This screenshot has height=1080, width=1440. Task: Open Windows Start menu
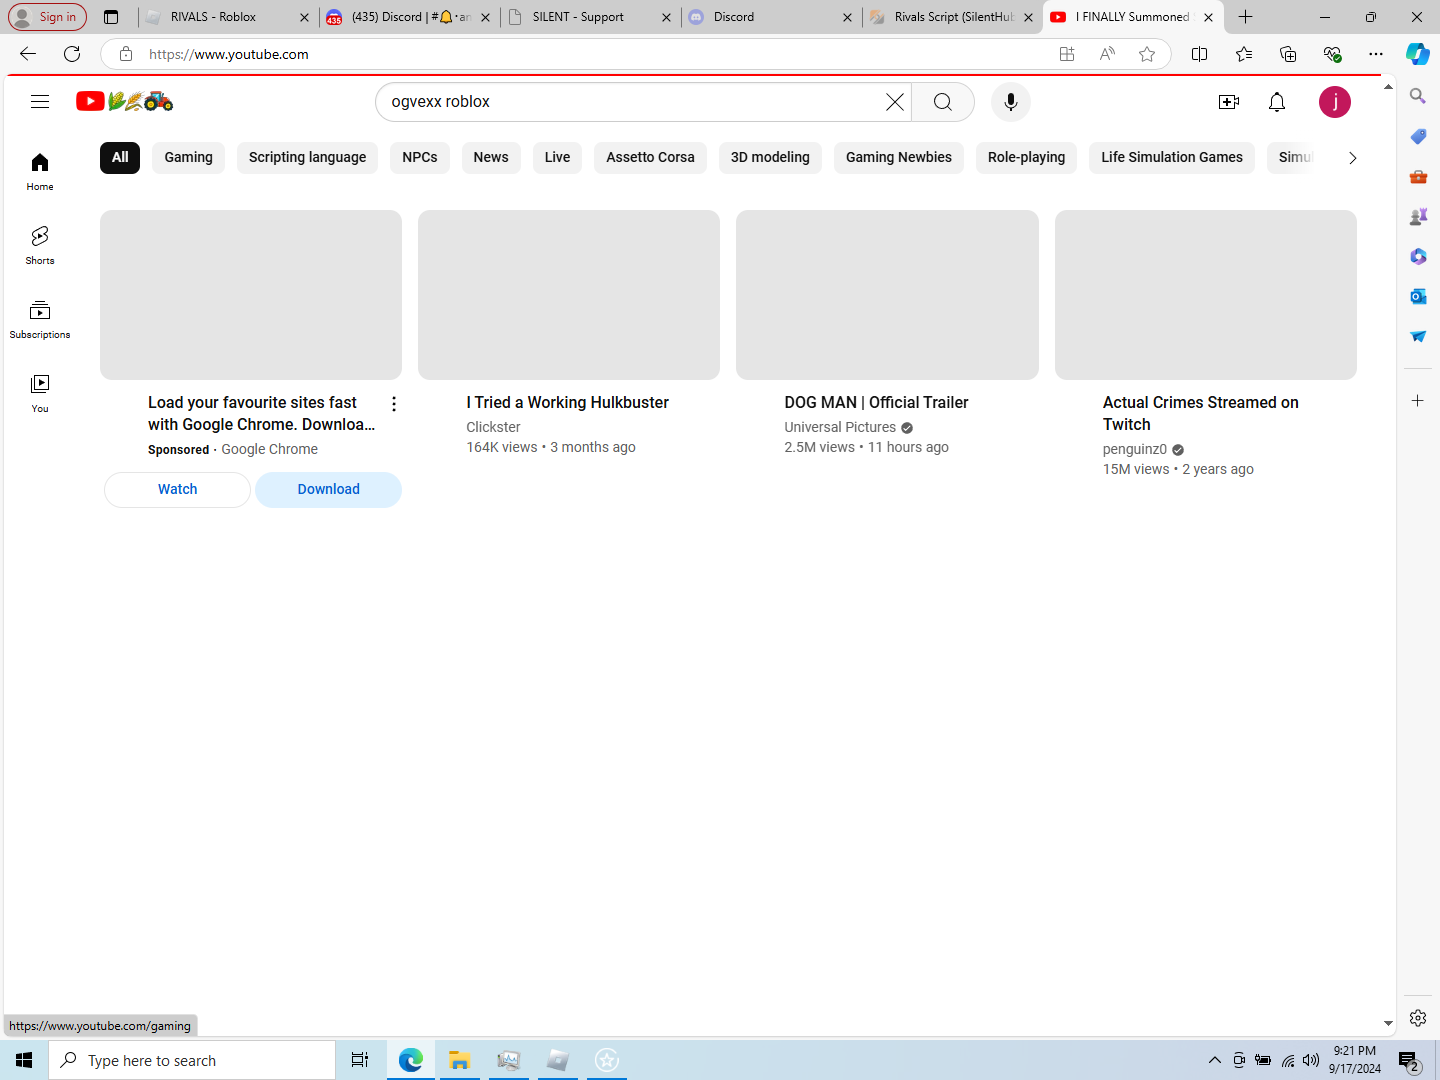point(24,1060)
